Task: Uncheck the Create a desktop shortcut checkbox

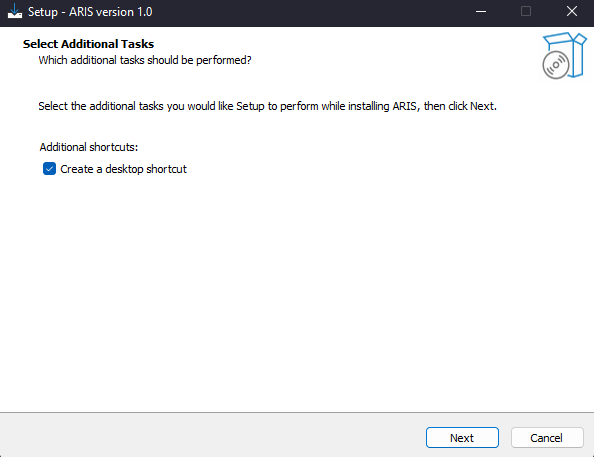Action: point(49,169)
